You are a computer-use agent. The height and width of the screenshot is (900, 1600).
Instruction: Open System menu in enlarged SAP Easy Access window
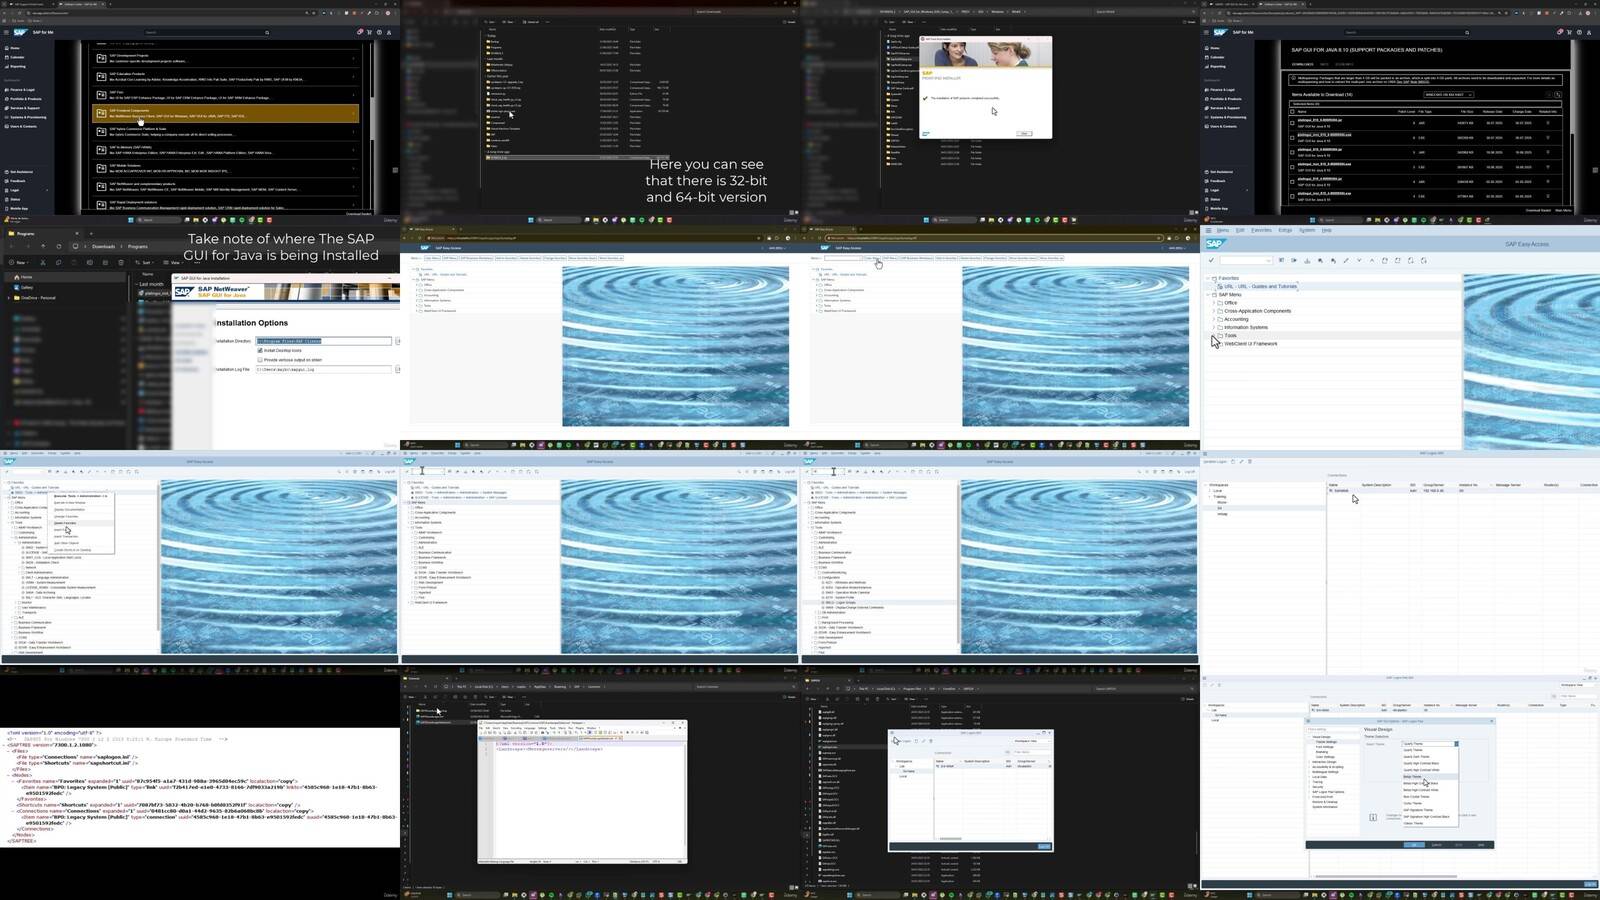click(1307, 230)
